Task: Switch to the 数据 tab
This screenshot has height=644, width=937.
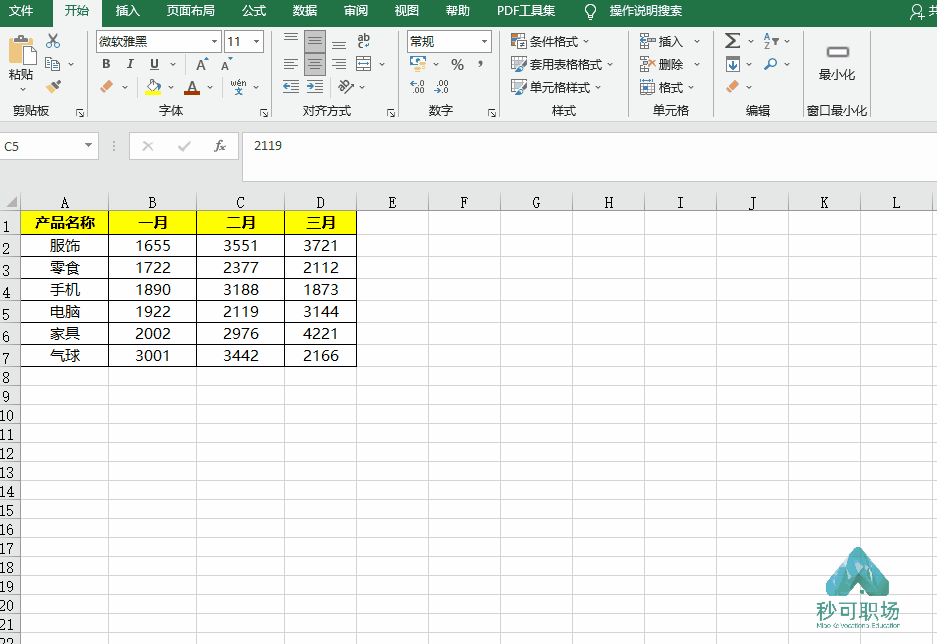Action: tap(305, 11)
